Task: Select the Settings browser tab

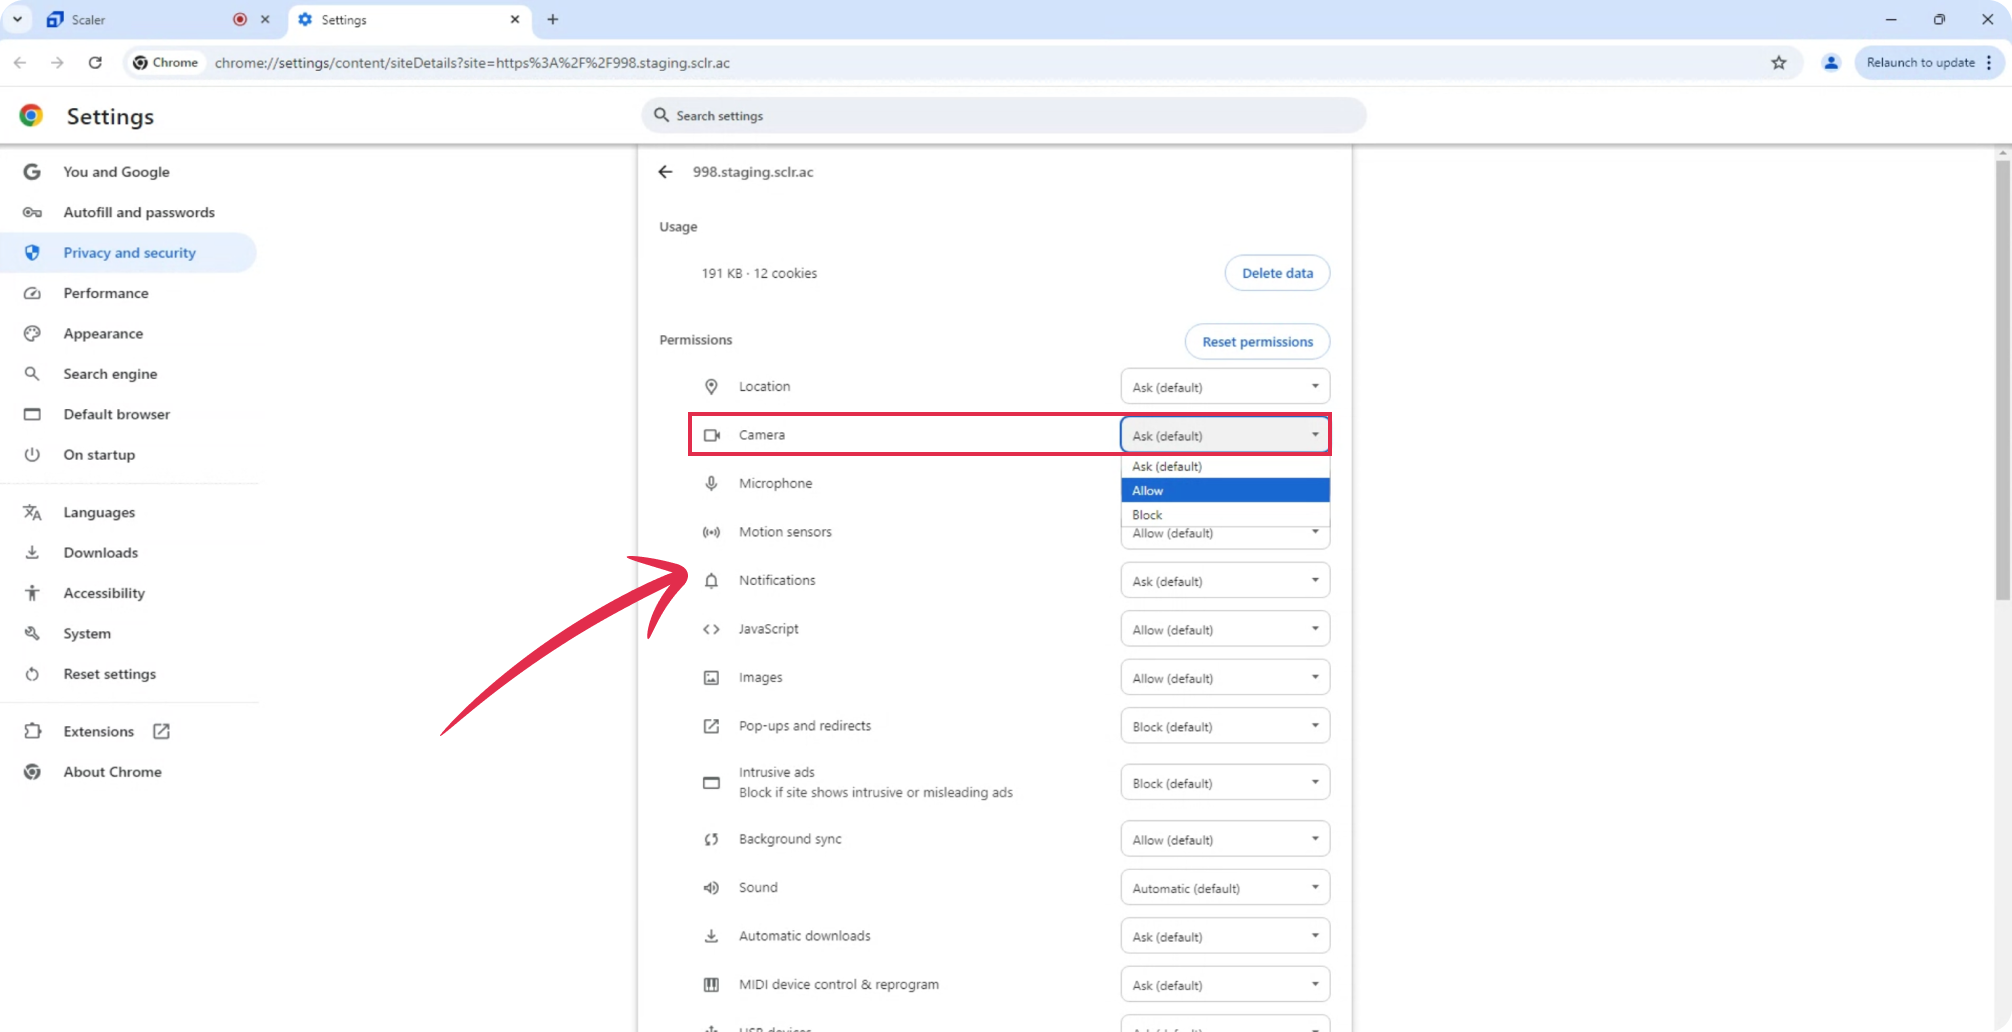Action: pyautogui.click(x=409, y=19)
